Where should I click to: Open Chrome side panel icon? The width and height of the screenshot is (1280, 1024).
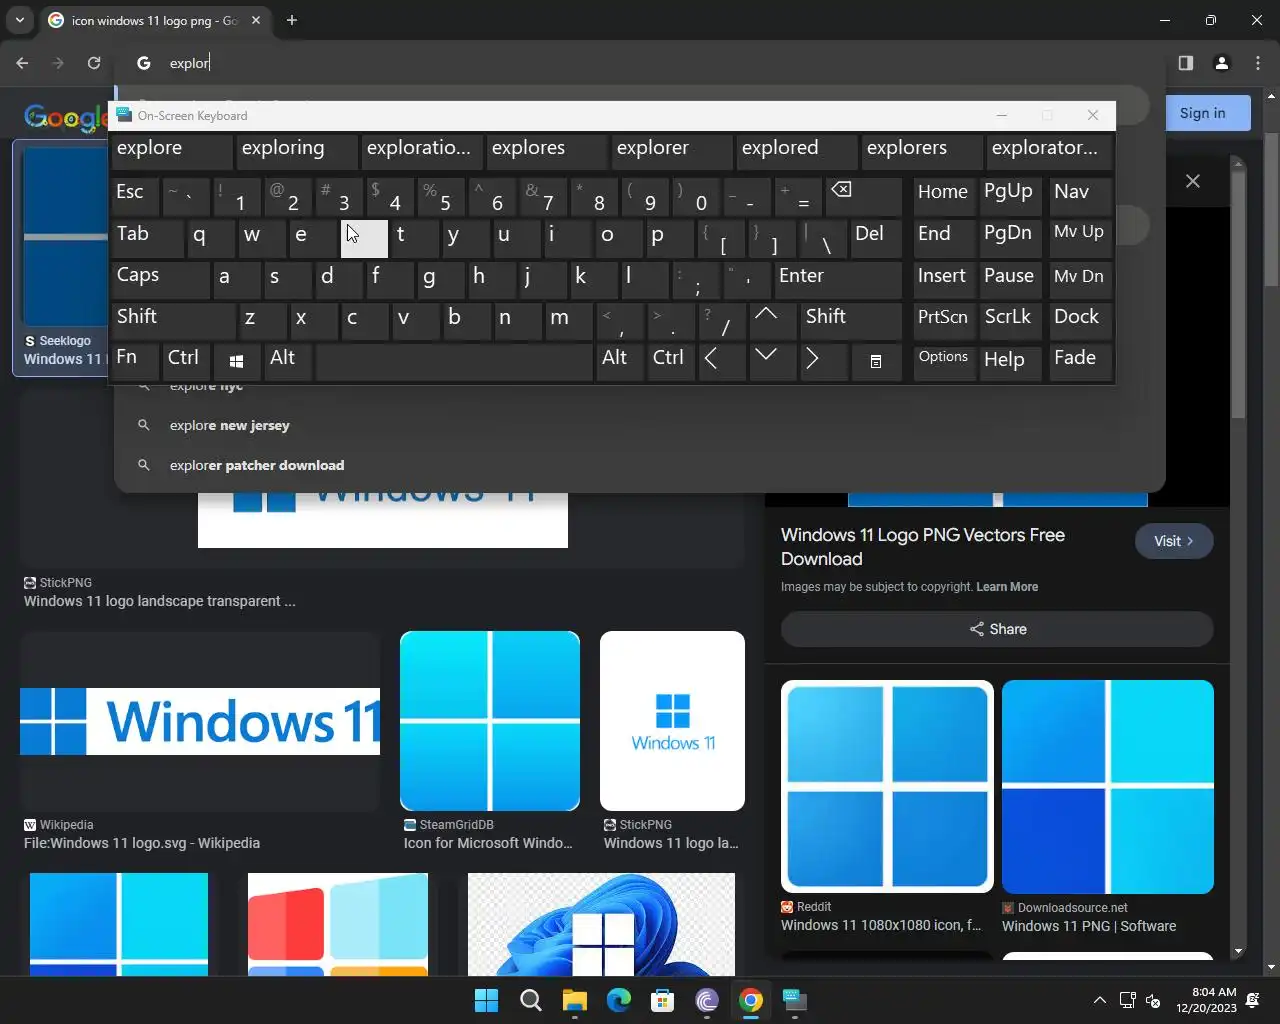tap(1185, 63)
